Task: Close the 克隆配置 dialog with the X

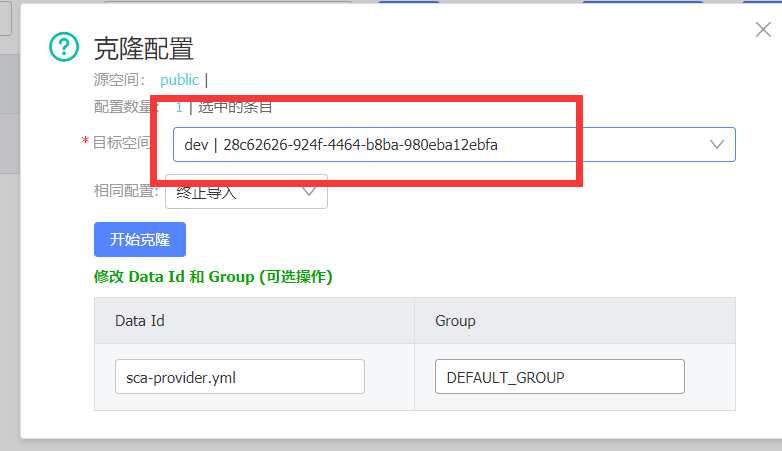Action: pos(763,29)
